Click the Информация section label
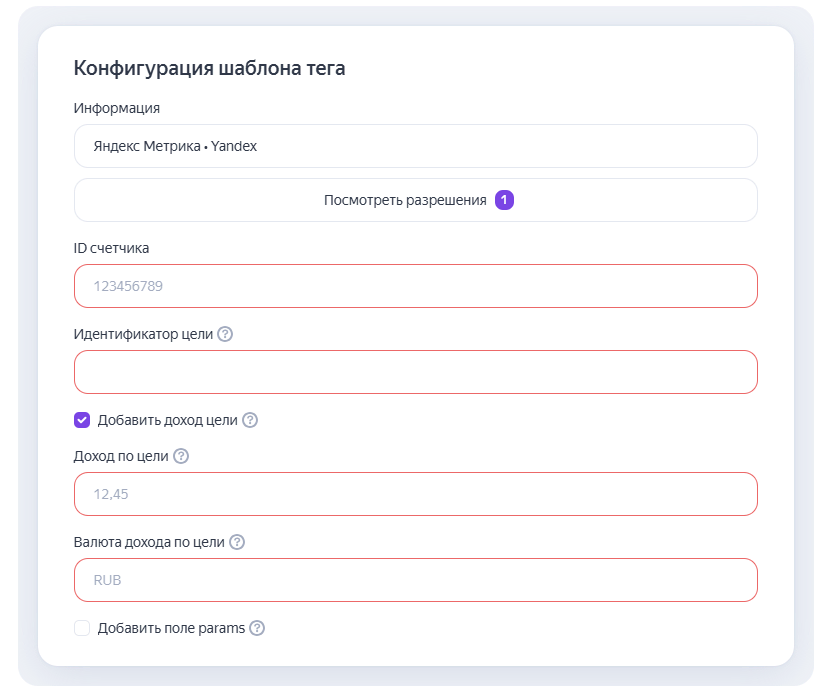825x694 pixels. click(x=117, y=108)
